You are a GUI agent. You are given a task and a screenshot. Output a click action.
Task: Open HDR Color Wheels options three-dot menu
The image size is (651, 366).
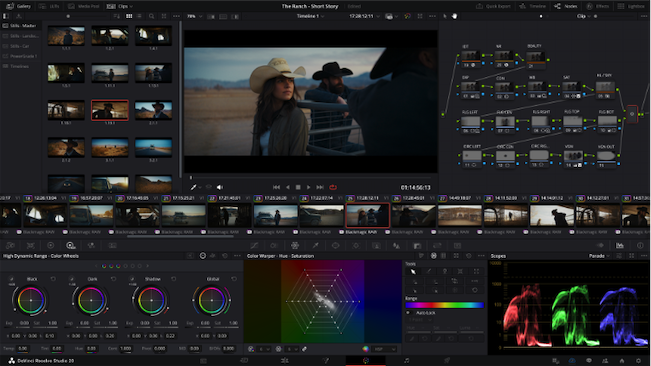(x=237, y=256)
